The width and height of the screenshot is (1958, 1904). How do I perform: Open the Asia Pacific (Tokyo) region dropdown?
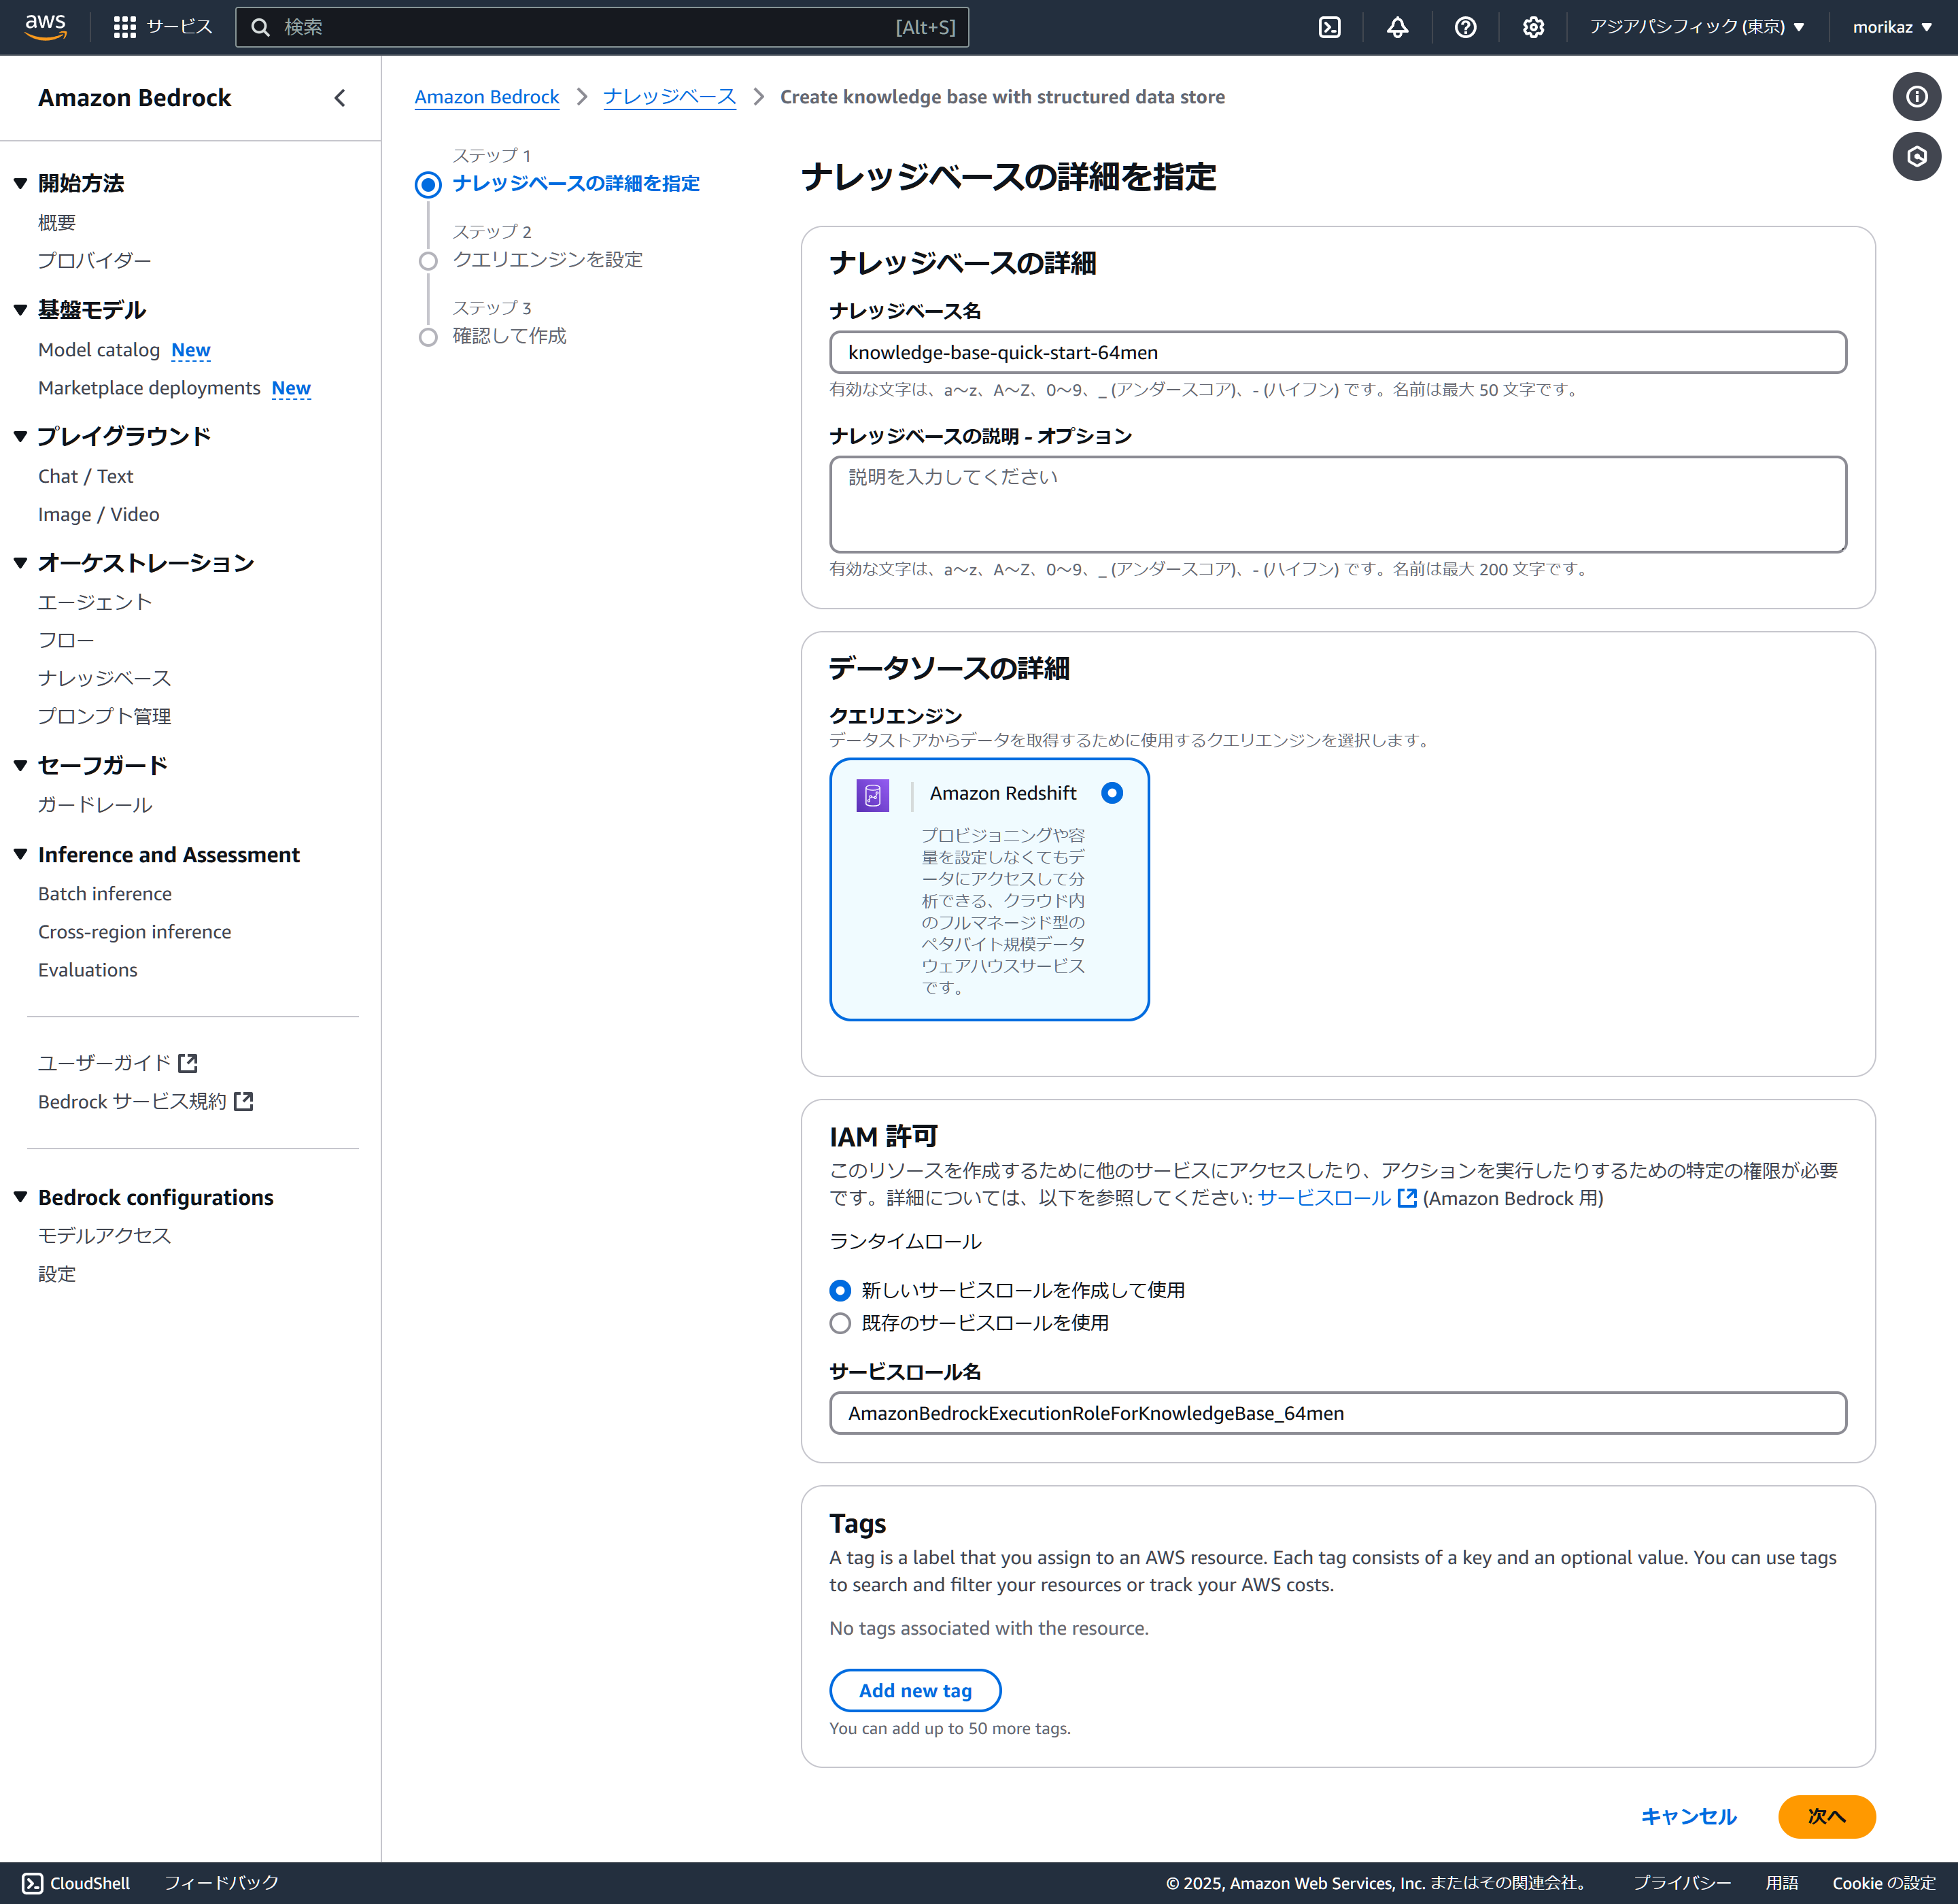pyautogui.click(x=1696, y=27)
